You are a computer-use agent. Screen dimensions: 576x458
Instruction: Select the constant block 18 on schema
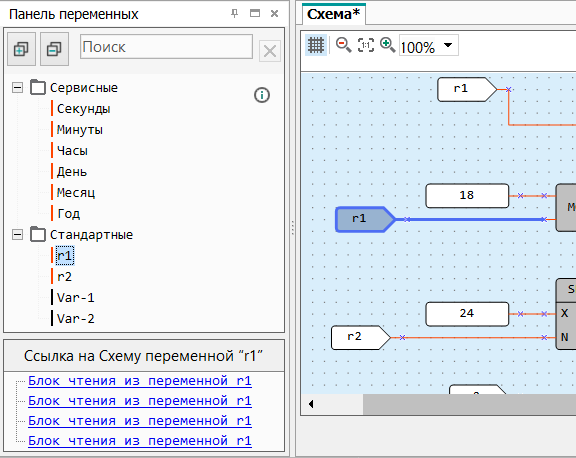pyautogui.click(x=467, y=196)
